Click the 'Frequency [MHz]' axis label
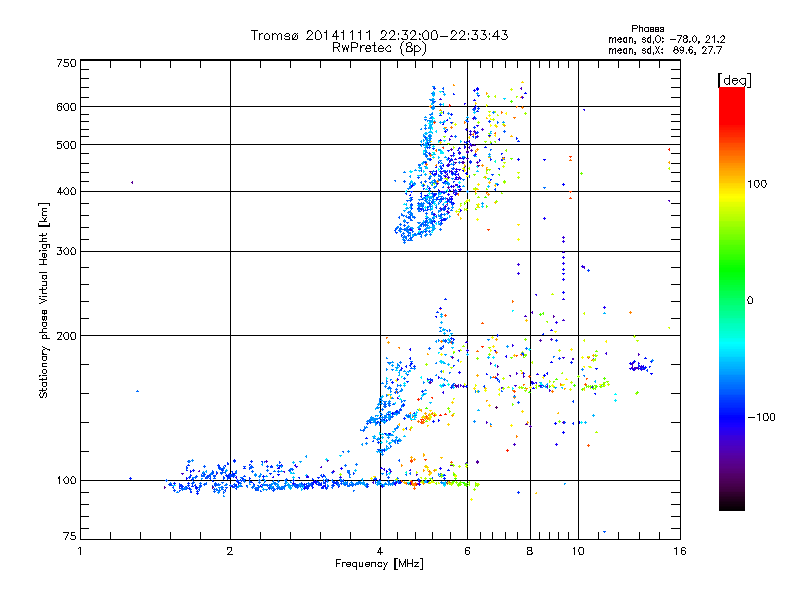This screenshot has width=800, height=600. (379, 564)
